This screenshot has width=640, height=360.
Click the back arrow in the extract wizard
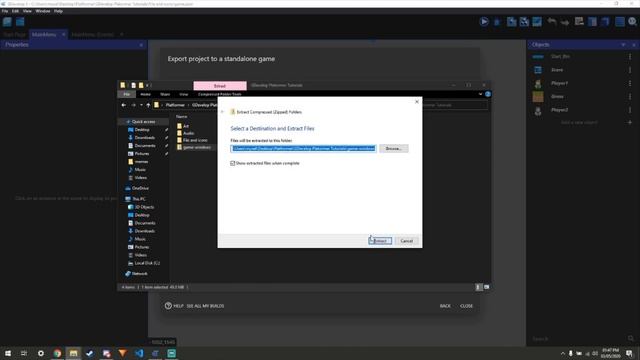pyautogui.click(x=222, y=112)
